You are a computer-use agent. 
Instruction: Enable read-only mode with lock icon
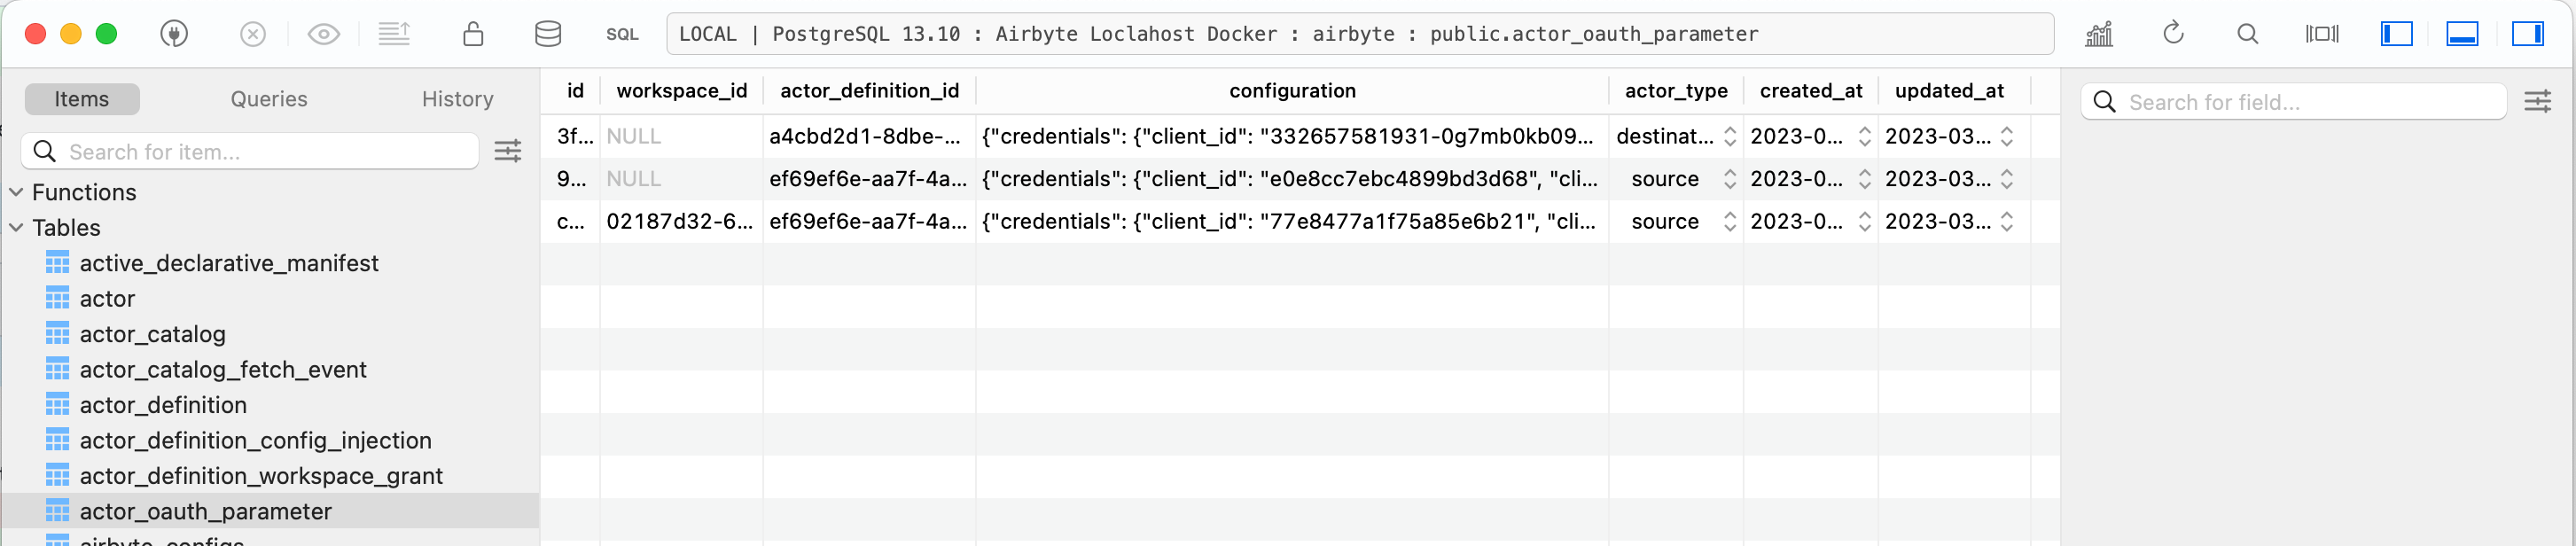click(473, 33)
